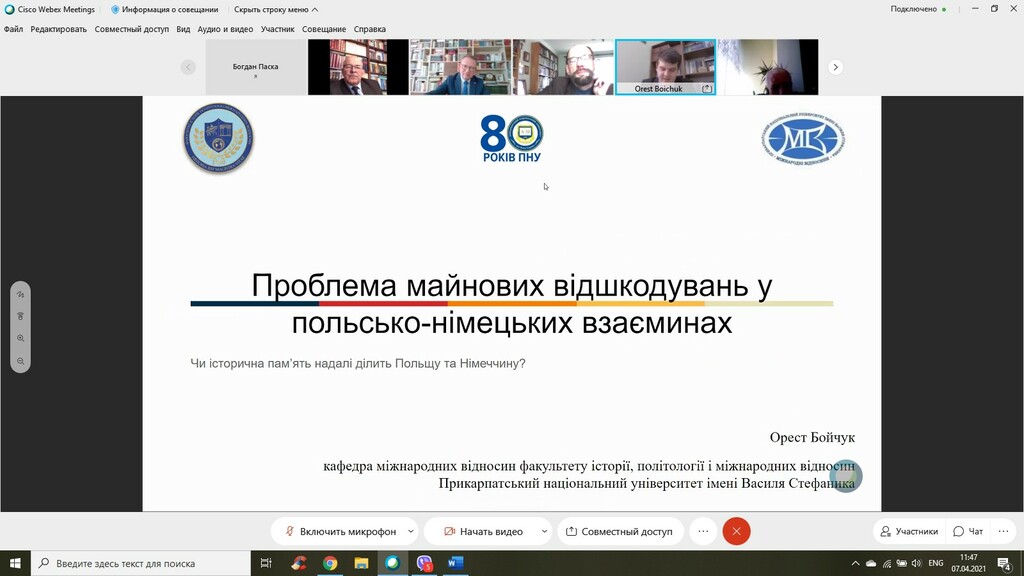
Task: Zoom out of the shared content
Action: click(20, 361)
